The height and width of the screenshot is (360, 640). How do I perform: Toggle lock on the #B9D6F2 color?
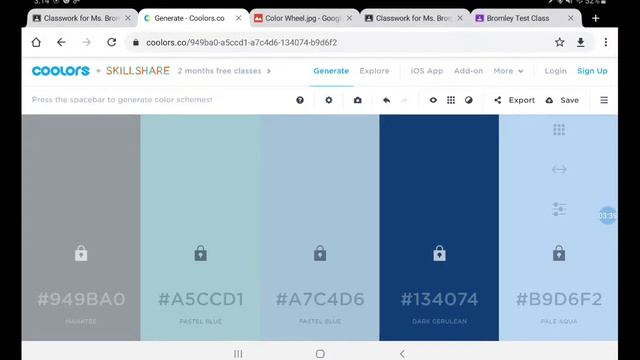point(559,253)
